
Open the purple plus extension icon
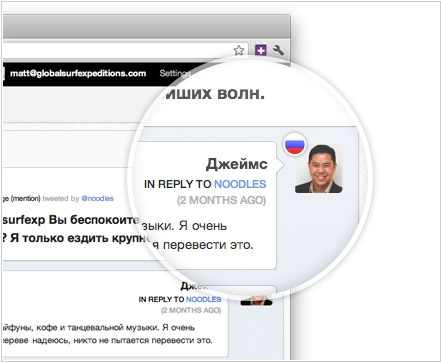click(261, 50)
